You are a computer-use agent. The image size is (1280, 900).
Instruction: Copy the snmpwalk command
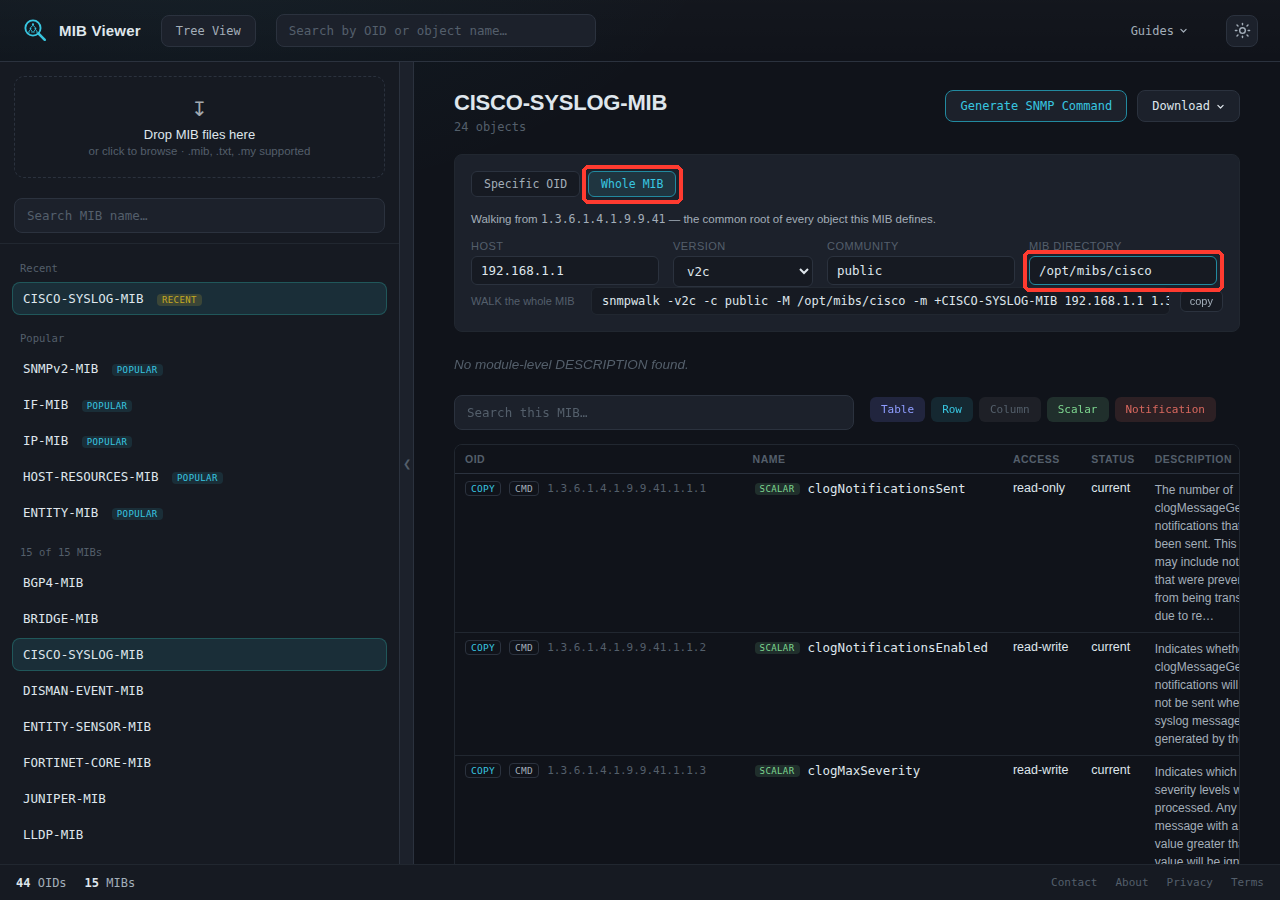(x=1201, y=301)
